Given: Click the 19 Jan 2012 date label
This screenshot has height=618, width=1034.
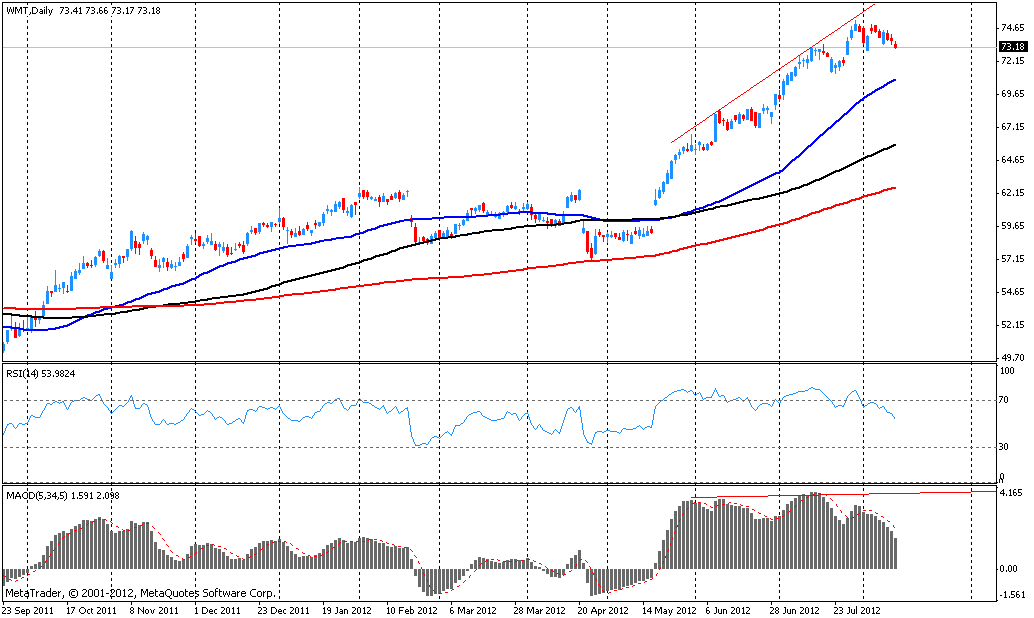Looking at the screenshot, I should [347, 610].
